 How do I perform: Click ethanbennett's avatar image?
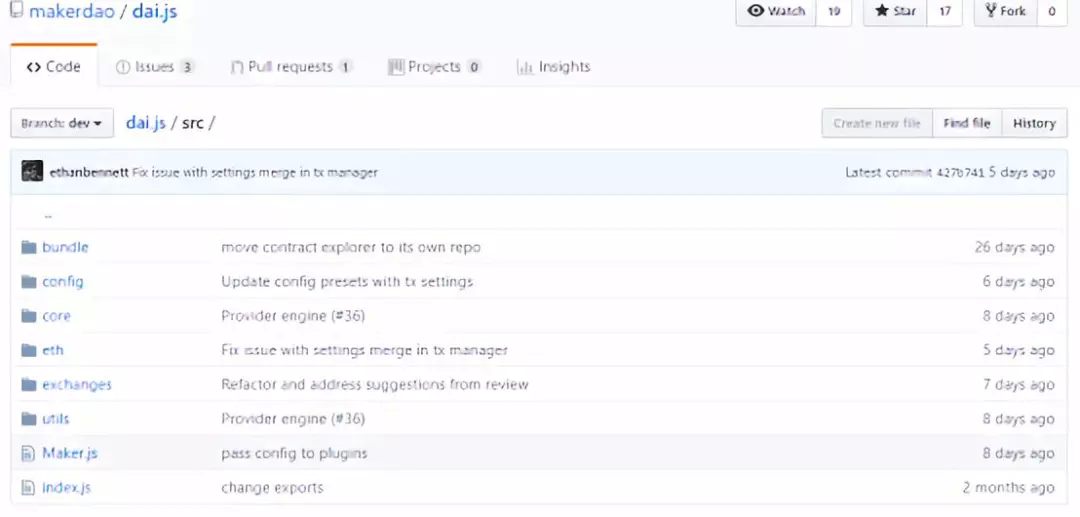32,171
